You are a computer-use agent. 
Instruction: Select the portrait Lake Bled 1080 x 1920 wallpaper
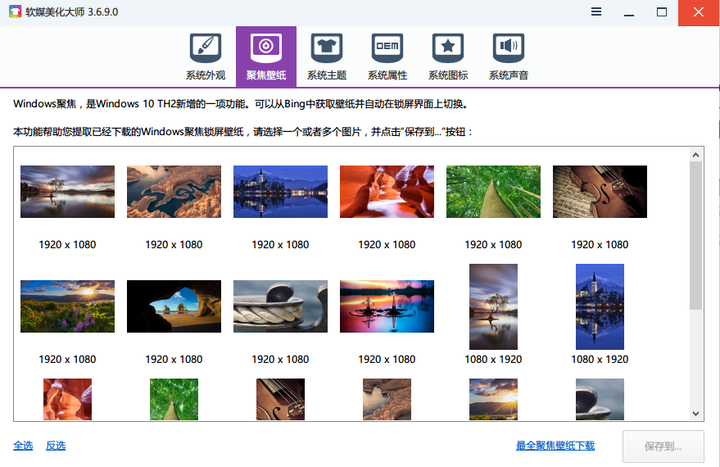pos(600,307)
